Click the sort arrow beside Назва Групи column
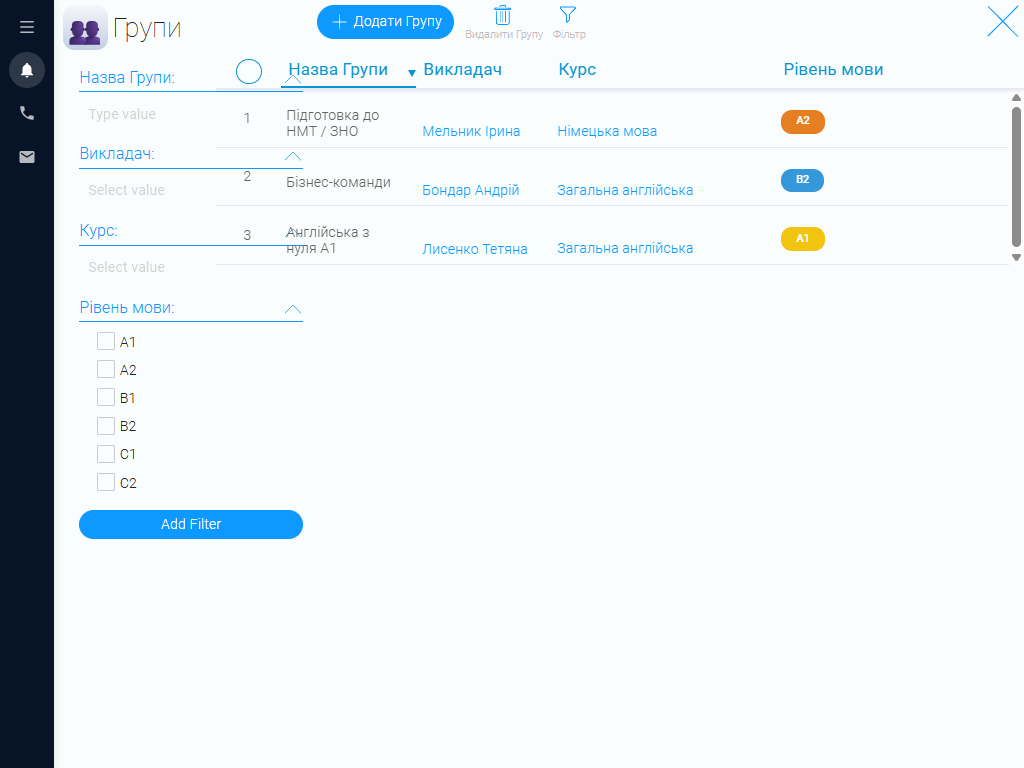This screenshot has height=768, width=1024. (411, 73)
